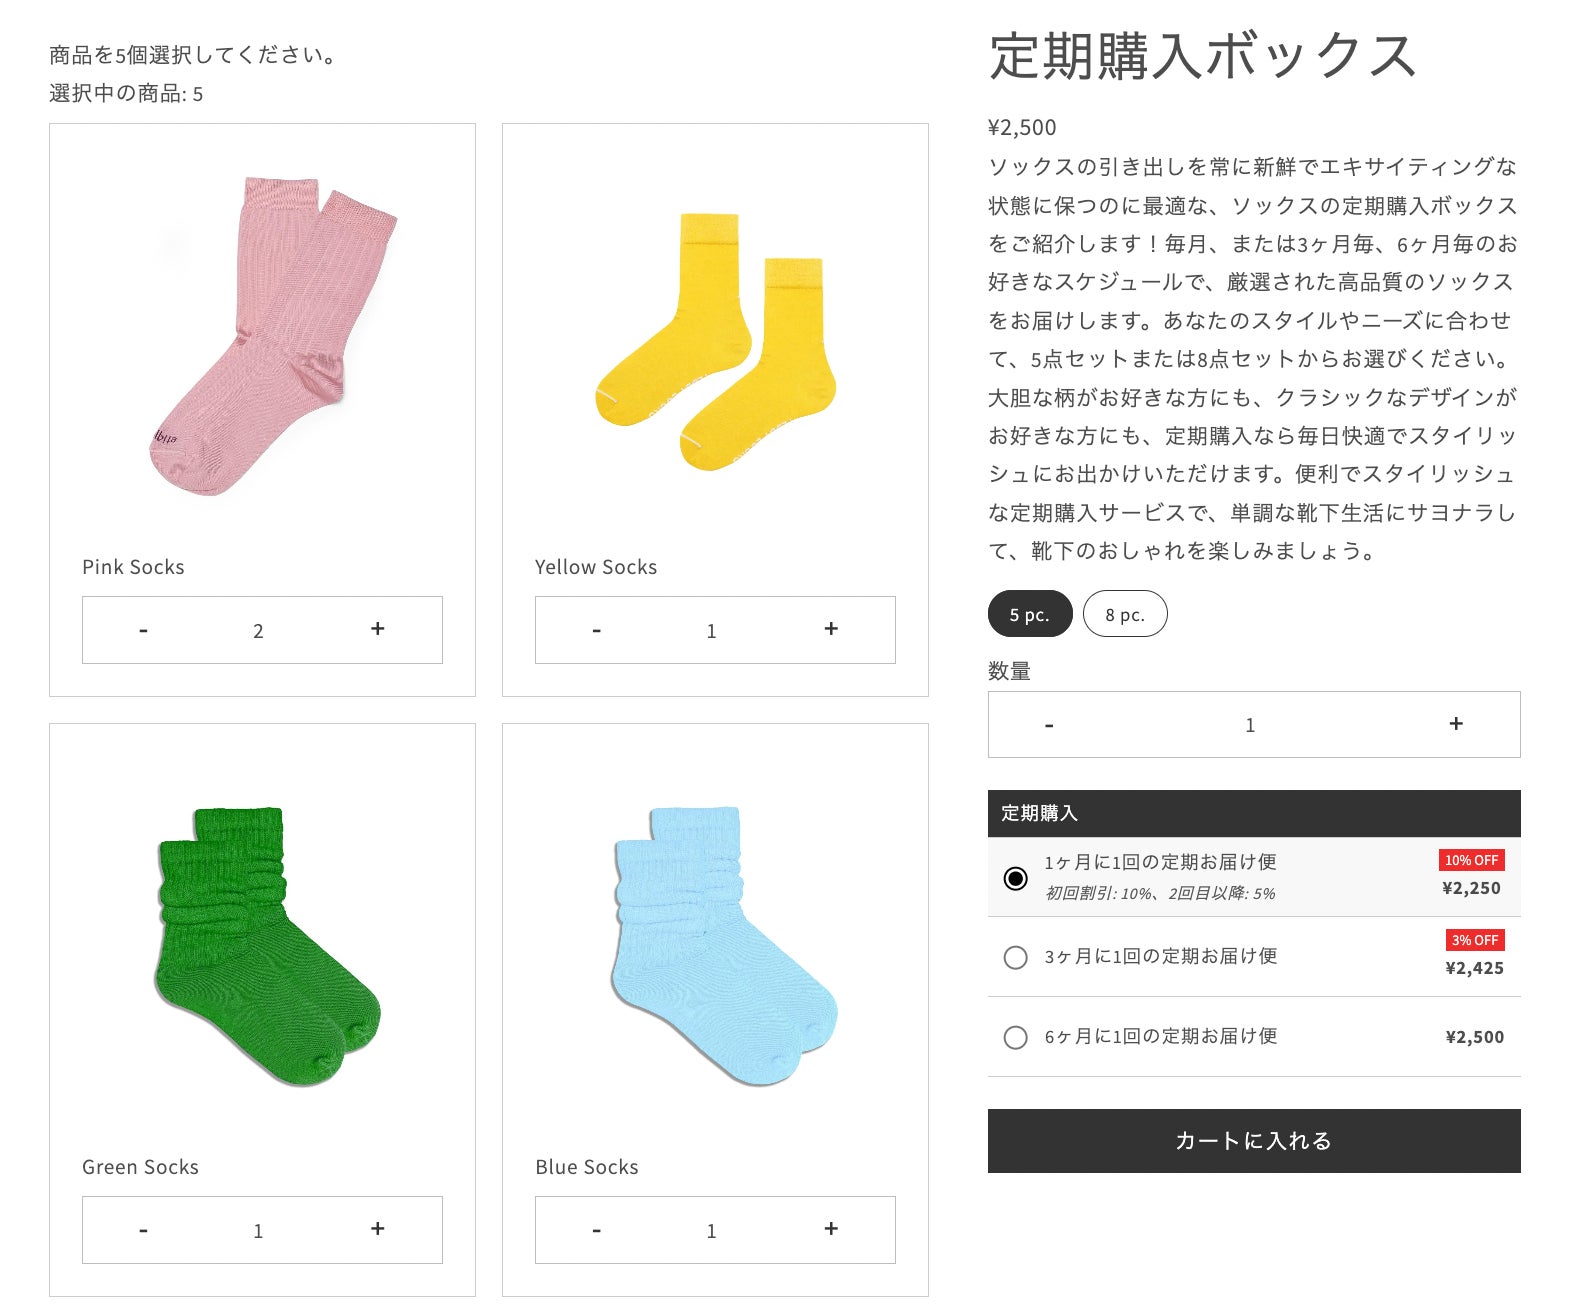Choose the 8 pc. set option
1576x1316 pixels.
point(1124,614)
